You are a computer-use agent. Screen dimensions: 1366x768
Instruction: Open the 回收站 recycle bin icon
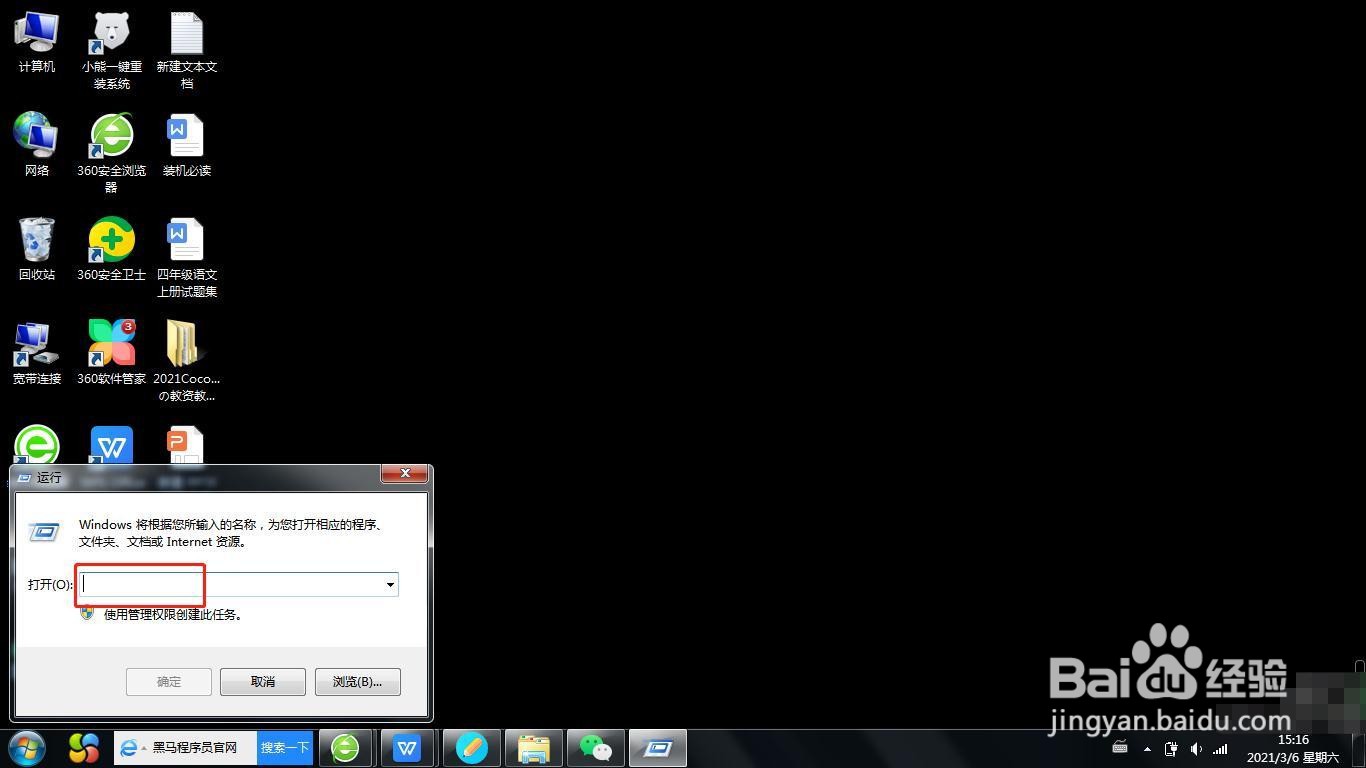(x=36, y=249)
